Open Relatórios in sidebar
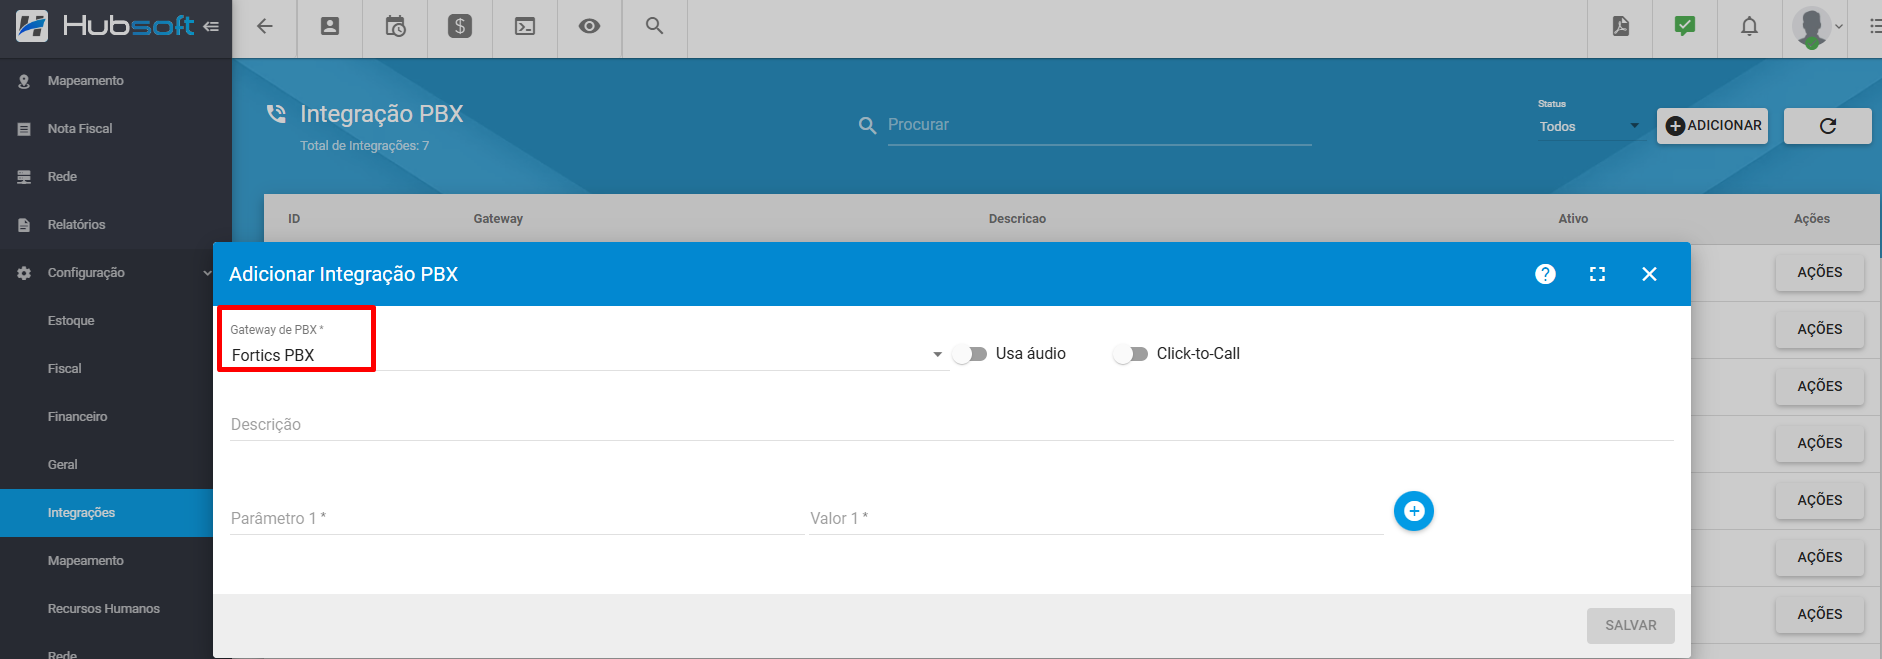Image resolution: width=1882 pixels, height=659 pixels. pos(116,225)
